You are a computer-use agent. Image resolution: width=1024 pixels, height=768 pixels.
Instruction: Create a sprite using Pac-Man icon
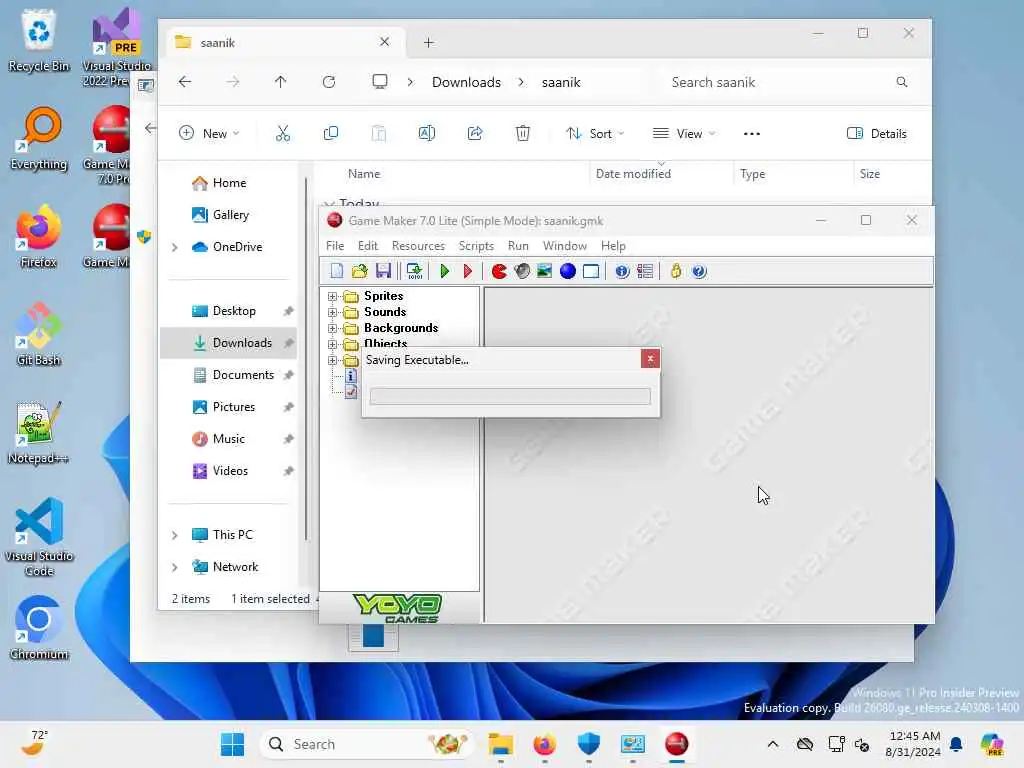[499, 271]
